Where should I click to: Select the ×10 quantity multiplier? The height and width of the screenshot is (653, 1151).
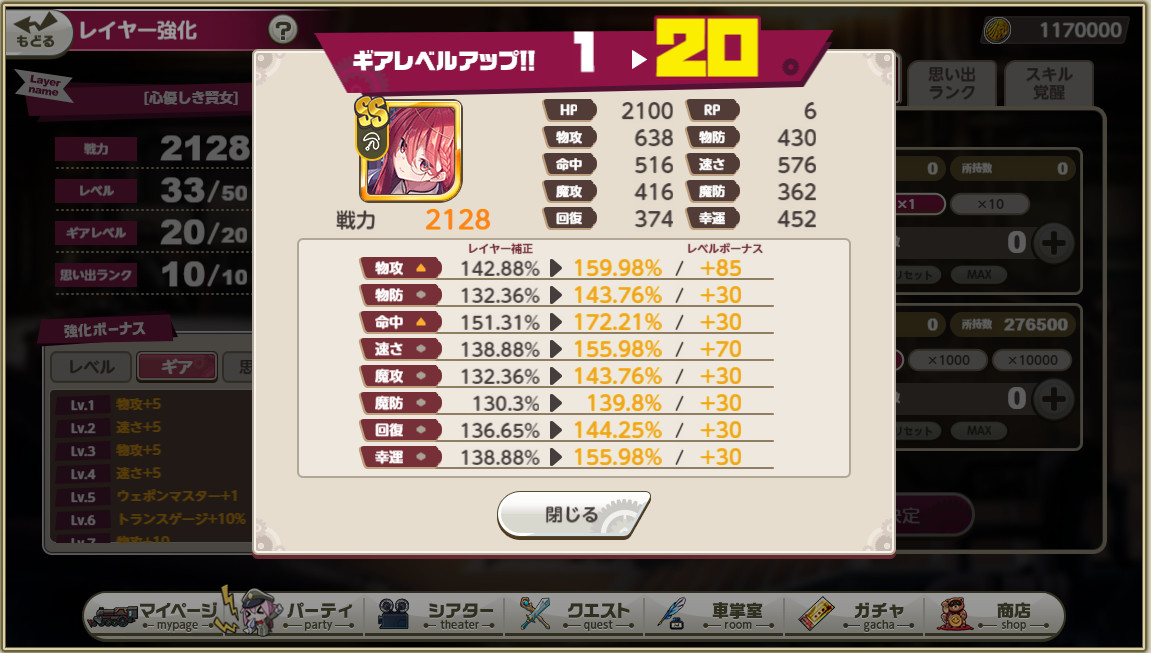(990, 204)
